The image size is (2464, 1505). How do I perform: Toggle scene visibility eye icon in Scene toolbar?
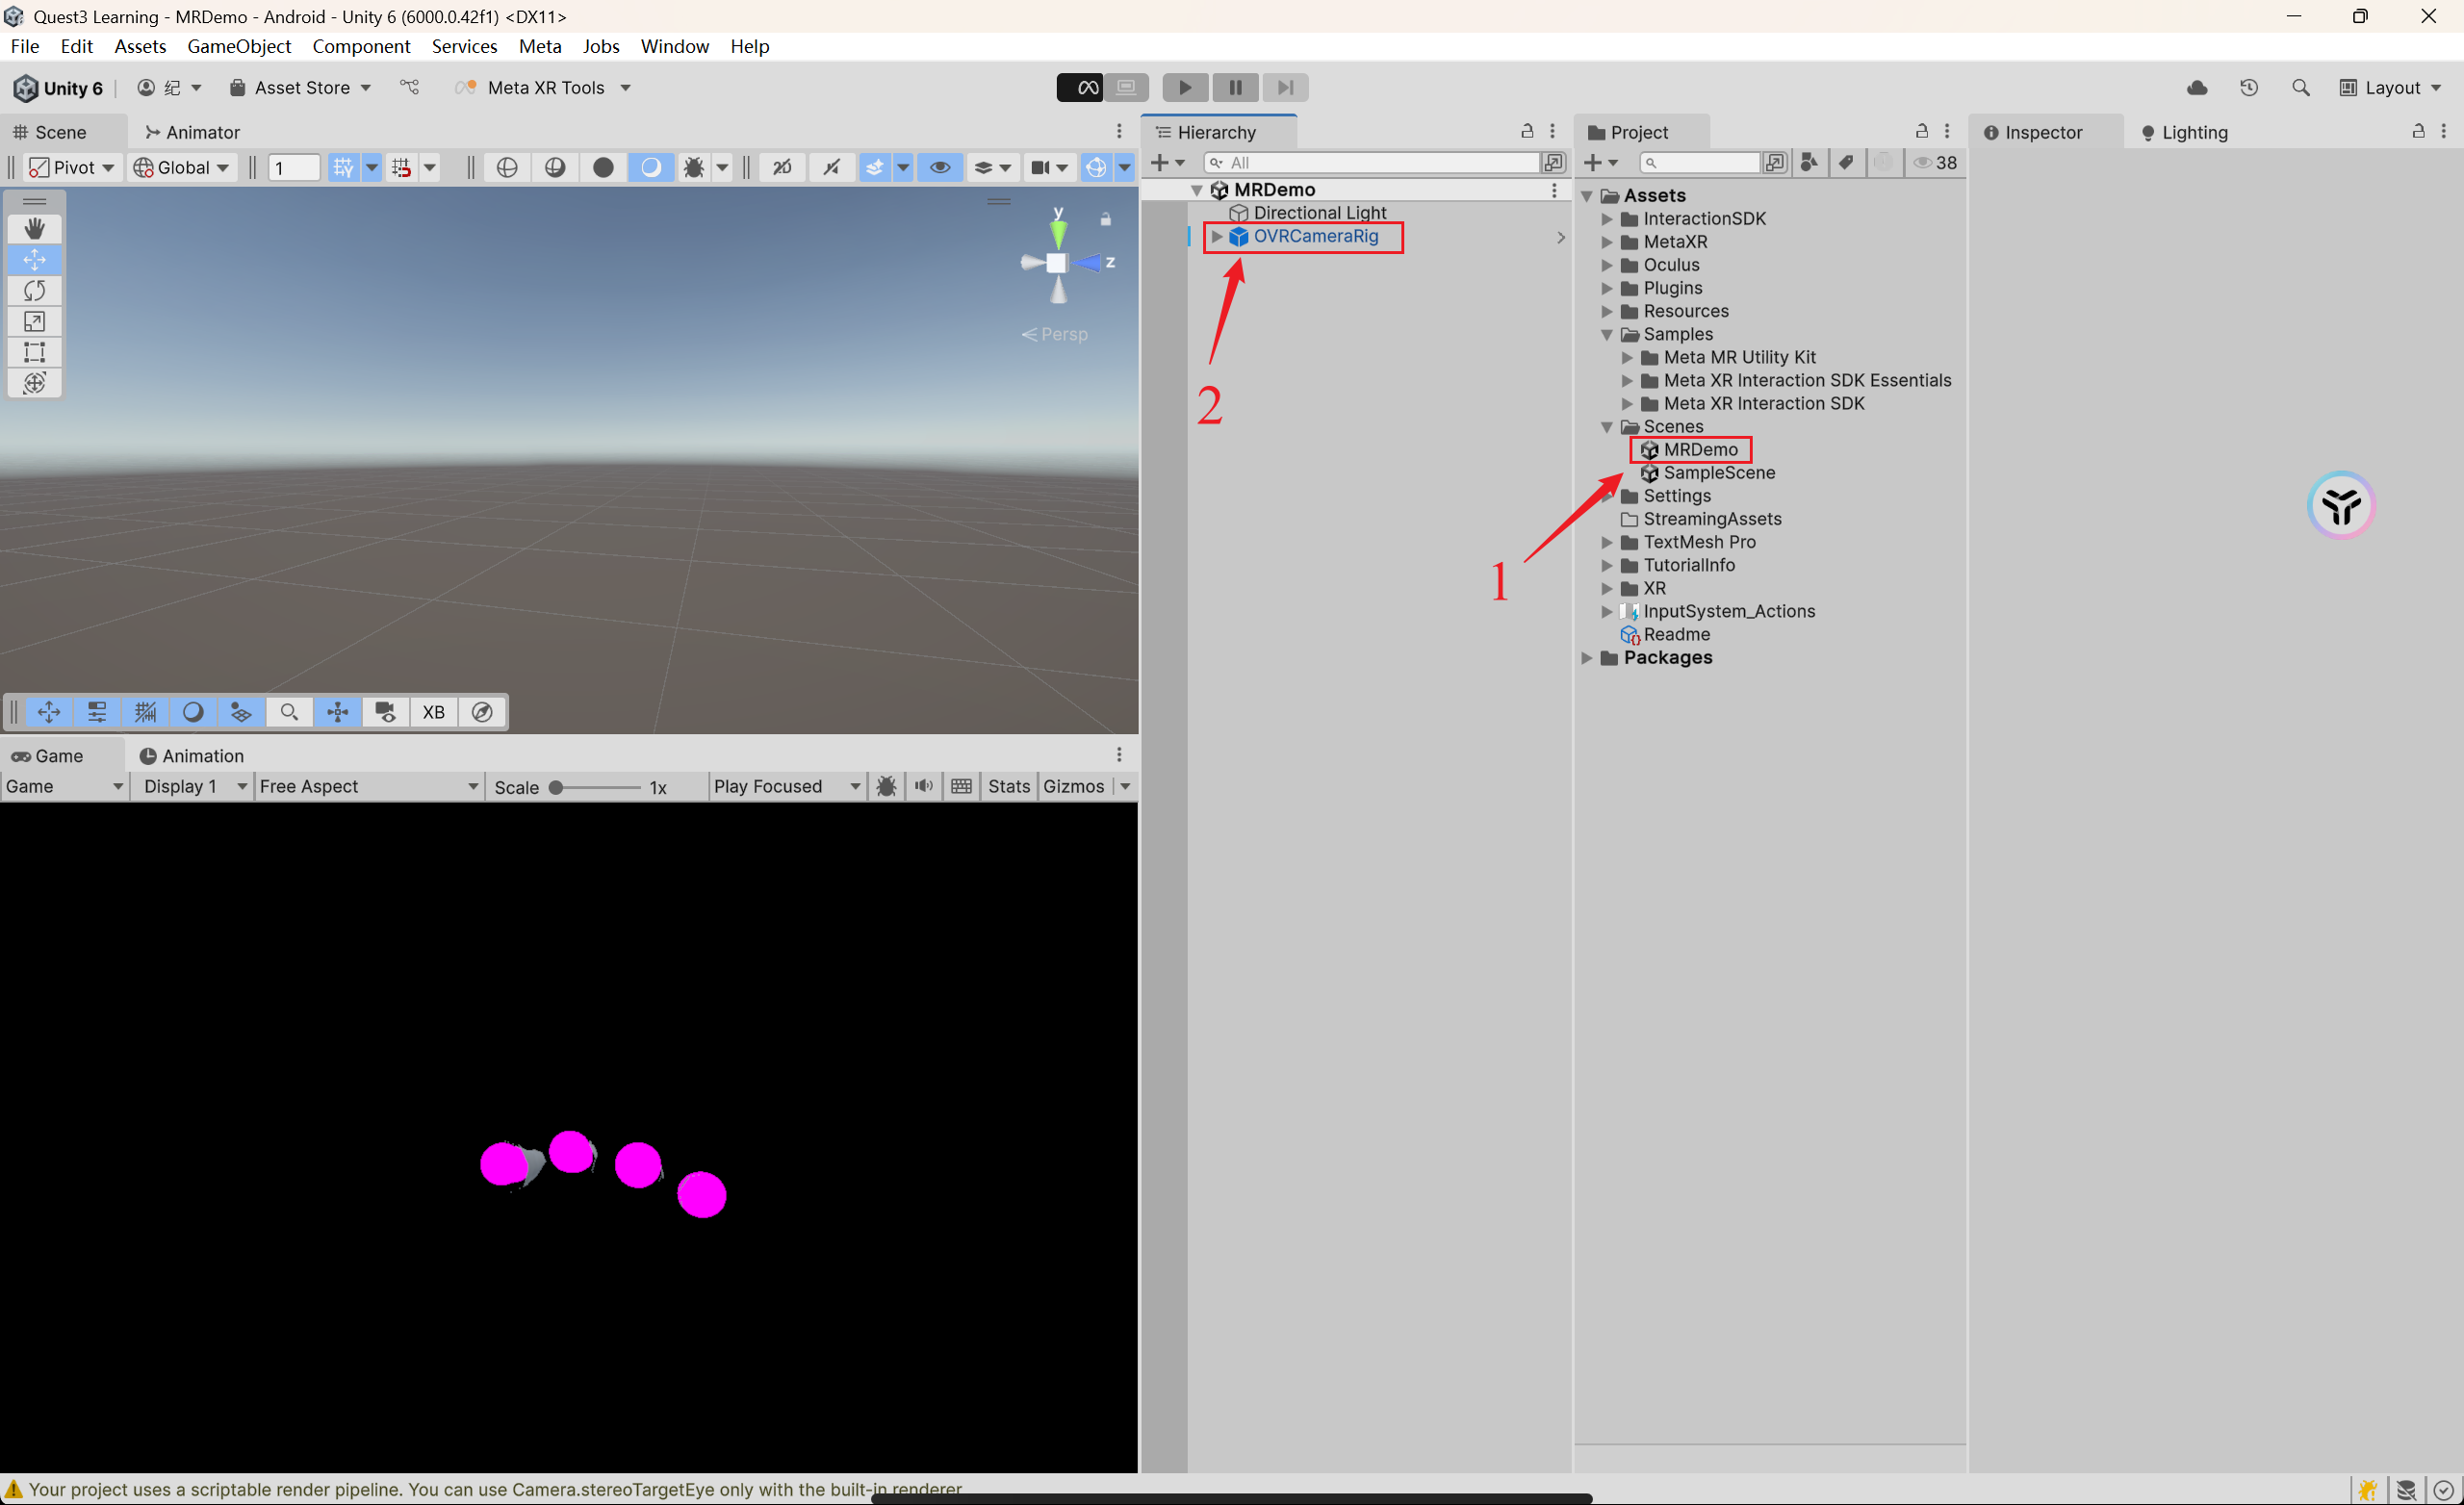pyautogui.click(x=940, y=167)
